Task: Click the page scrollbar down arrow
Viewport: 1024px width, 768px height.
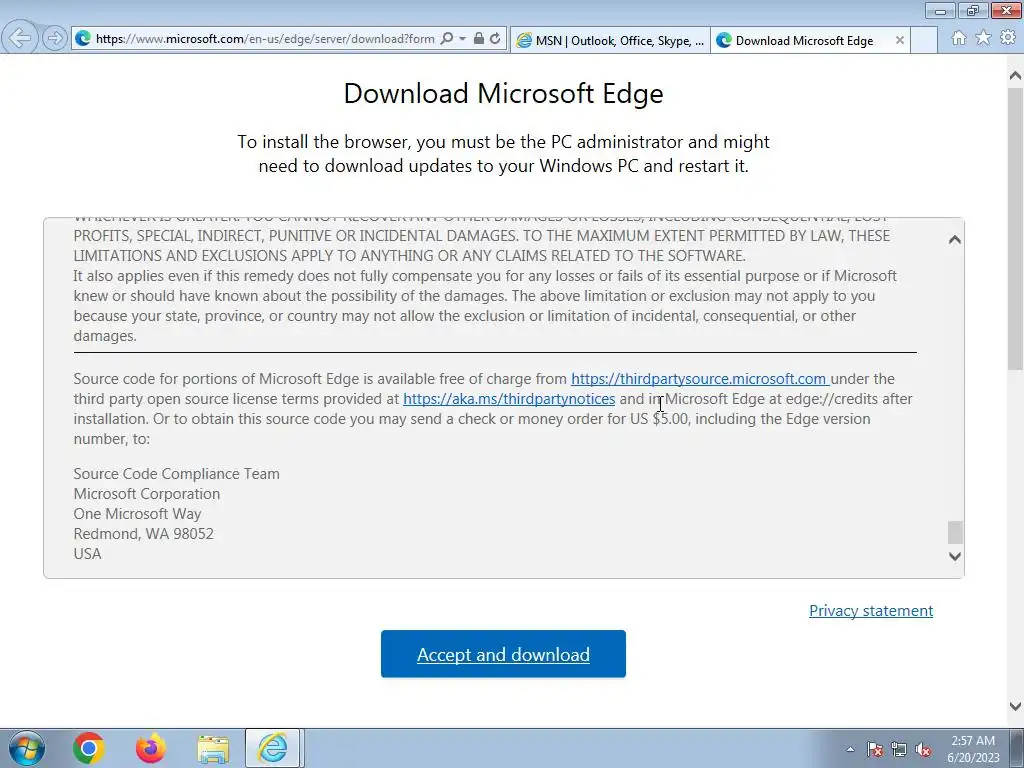Action: point(1015,706)
